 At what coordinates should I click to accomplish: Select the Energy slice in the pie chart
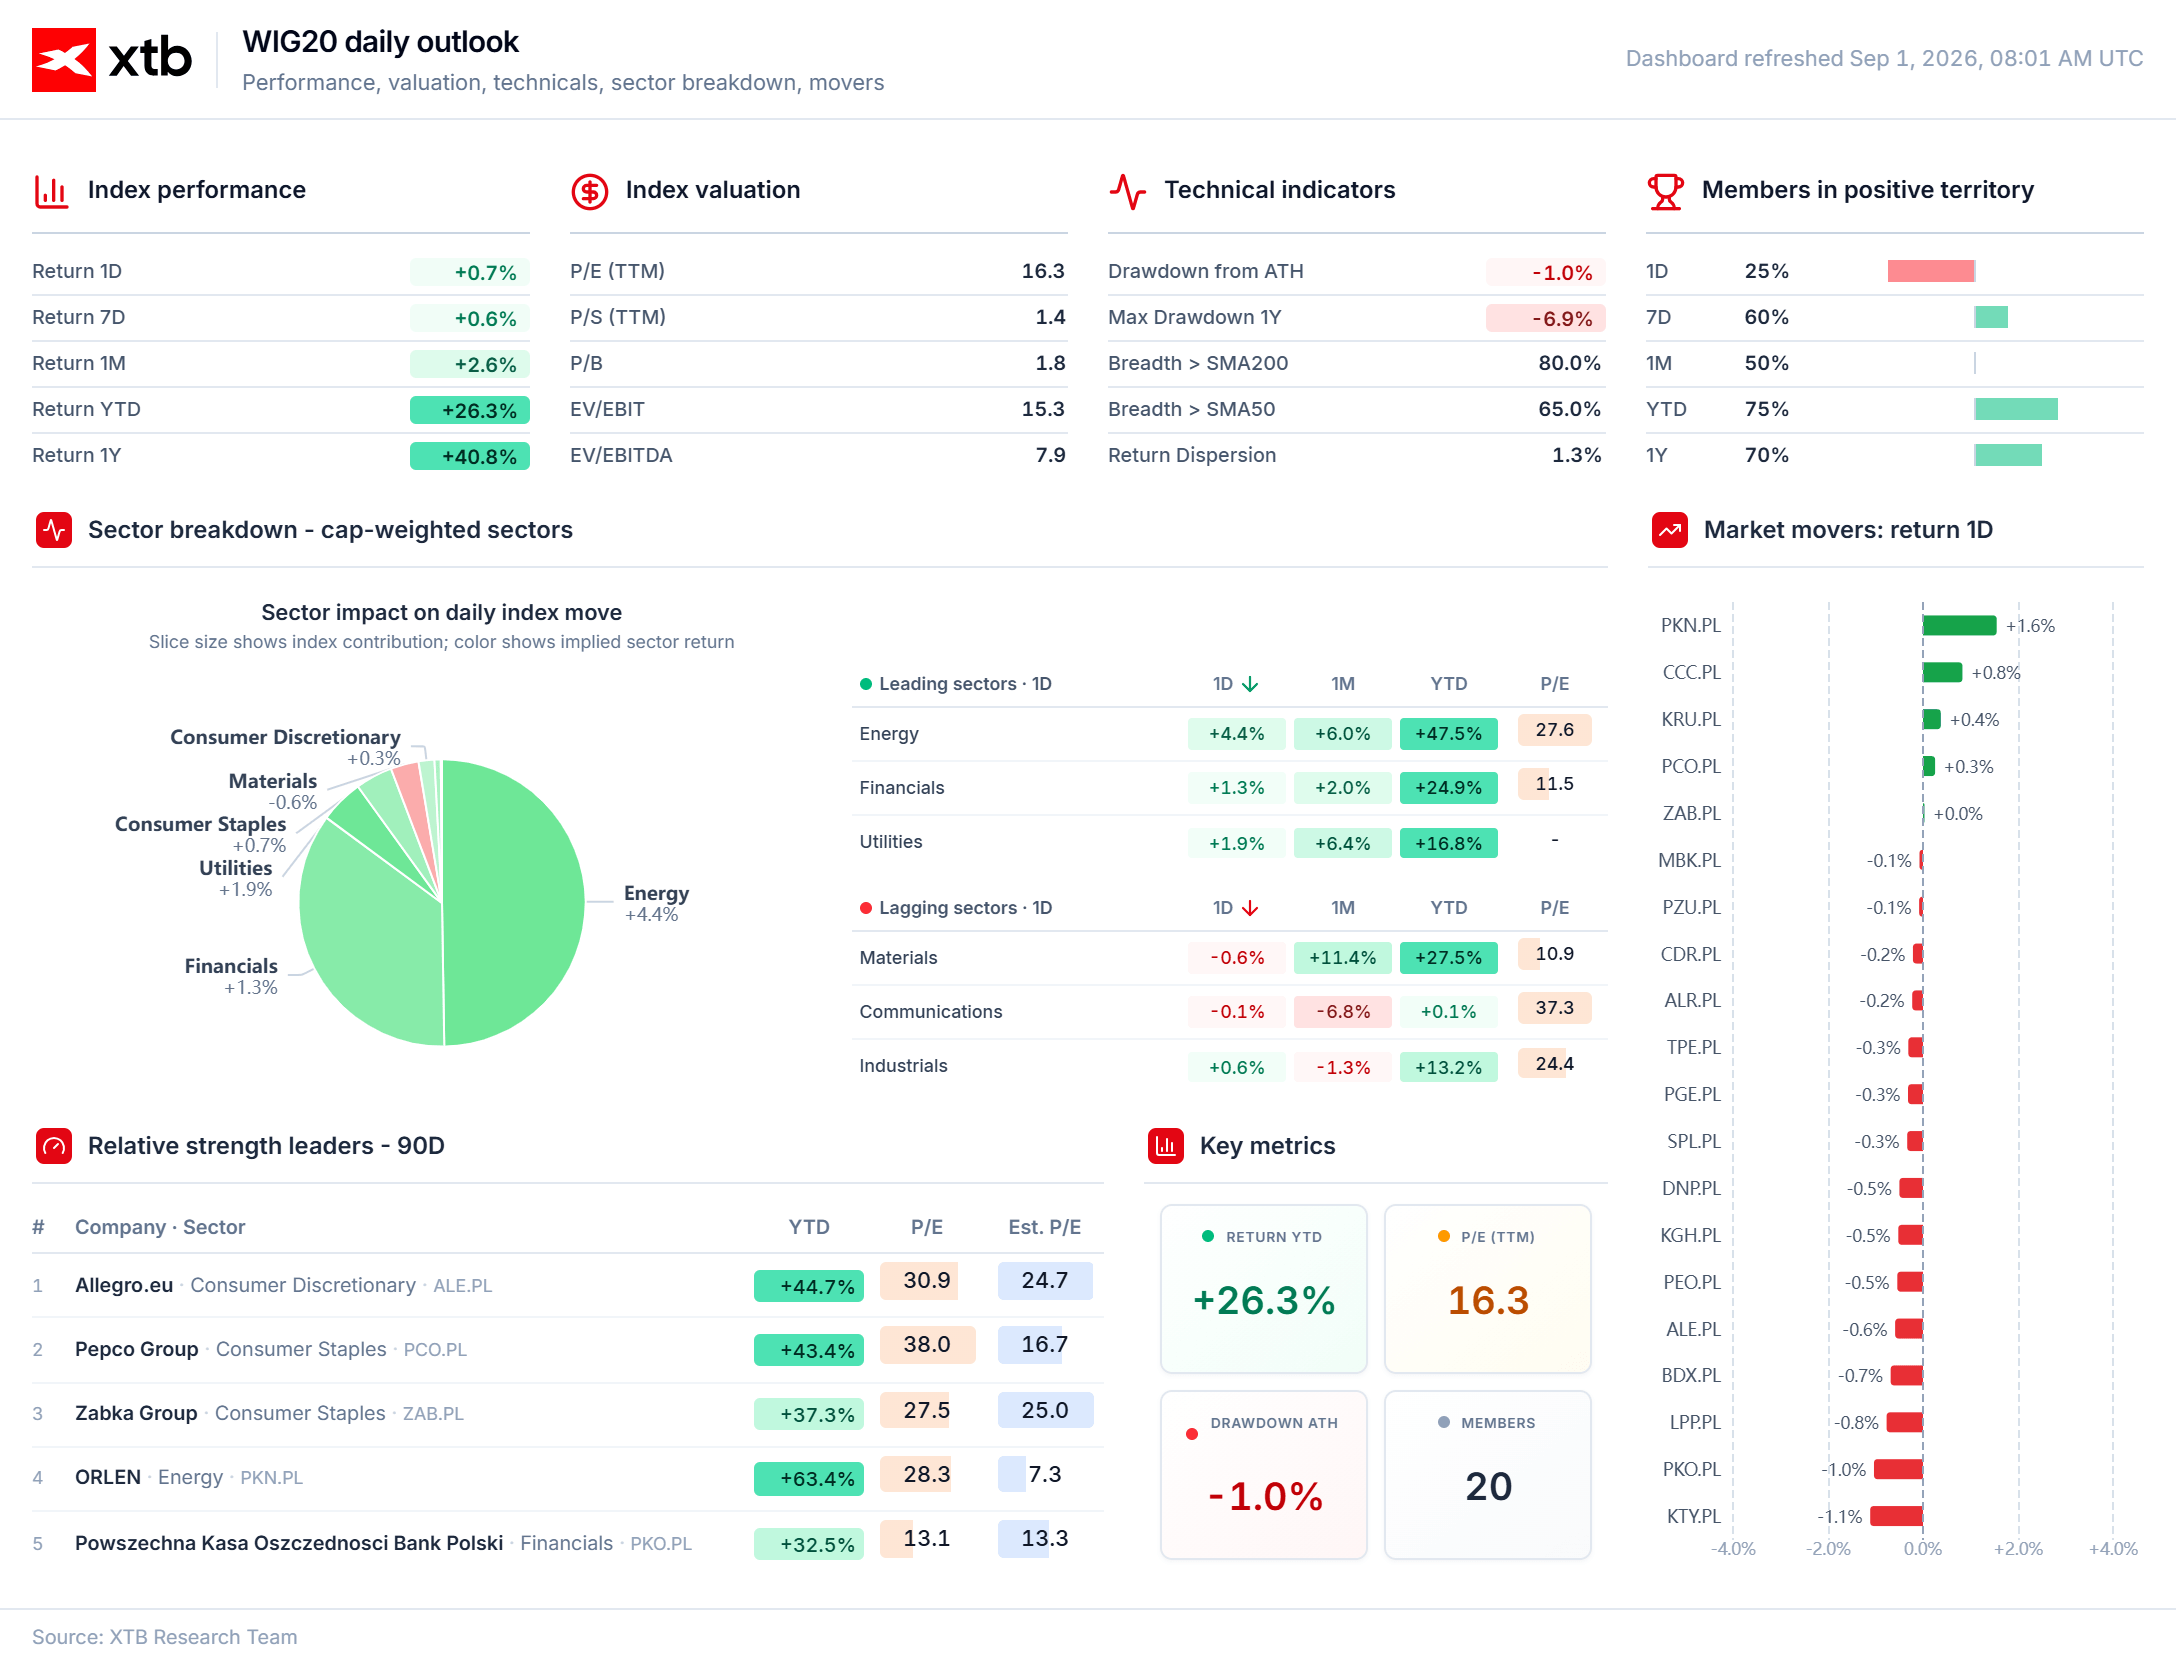(x=515, y=903)
